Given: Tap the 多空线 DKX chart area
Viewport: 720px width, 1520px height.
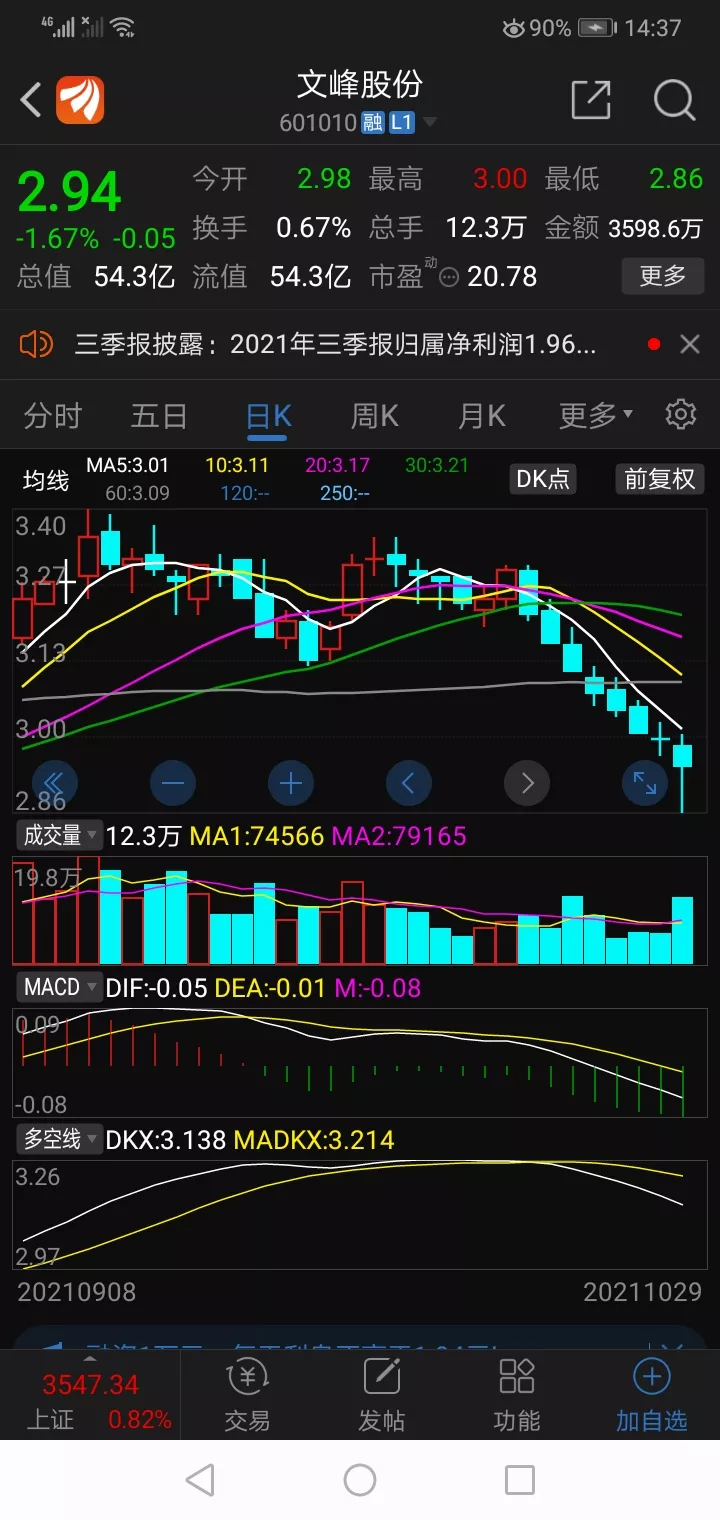Looking at the screenshot, I should click(x=360, y=1214).
